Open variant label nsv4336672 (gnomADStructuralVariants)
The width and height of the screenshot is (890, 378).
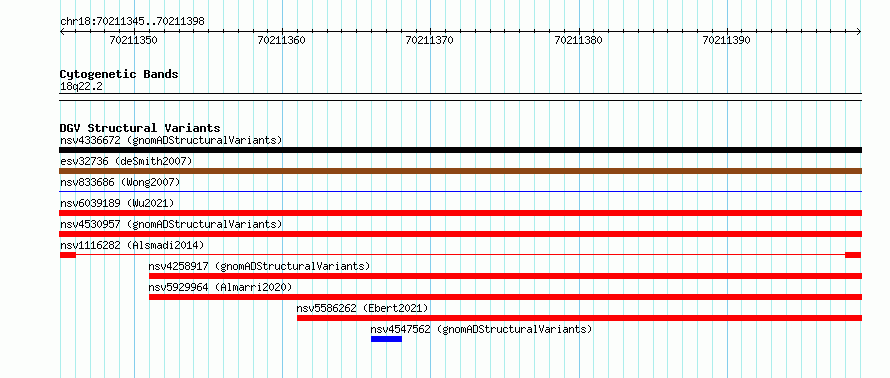coord(171,140)
